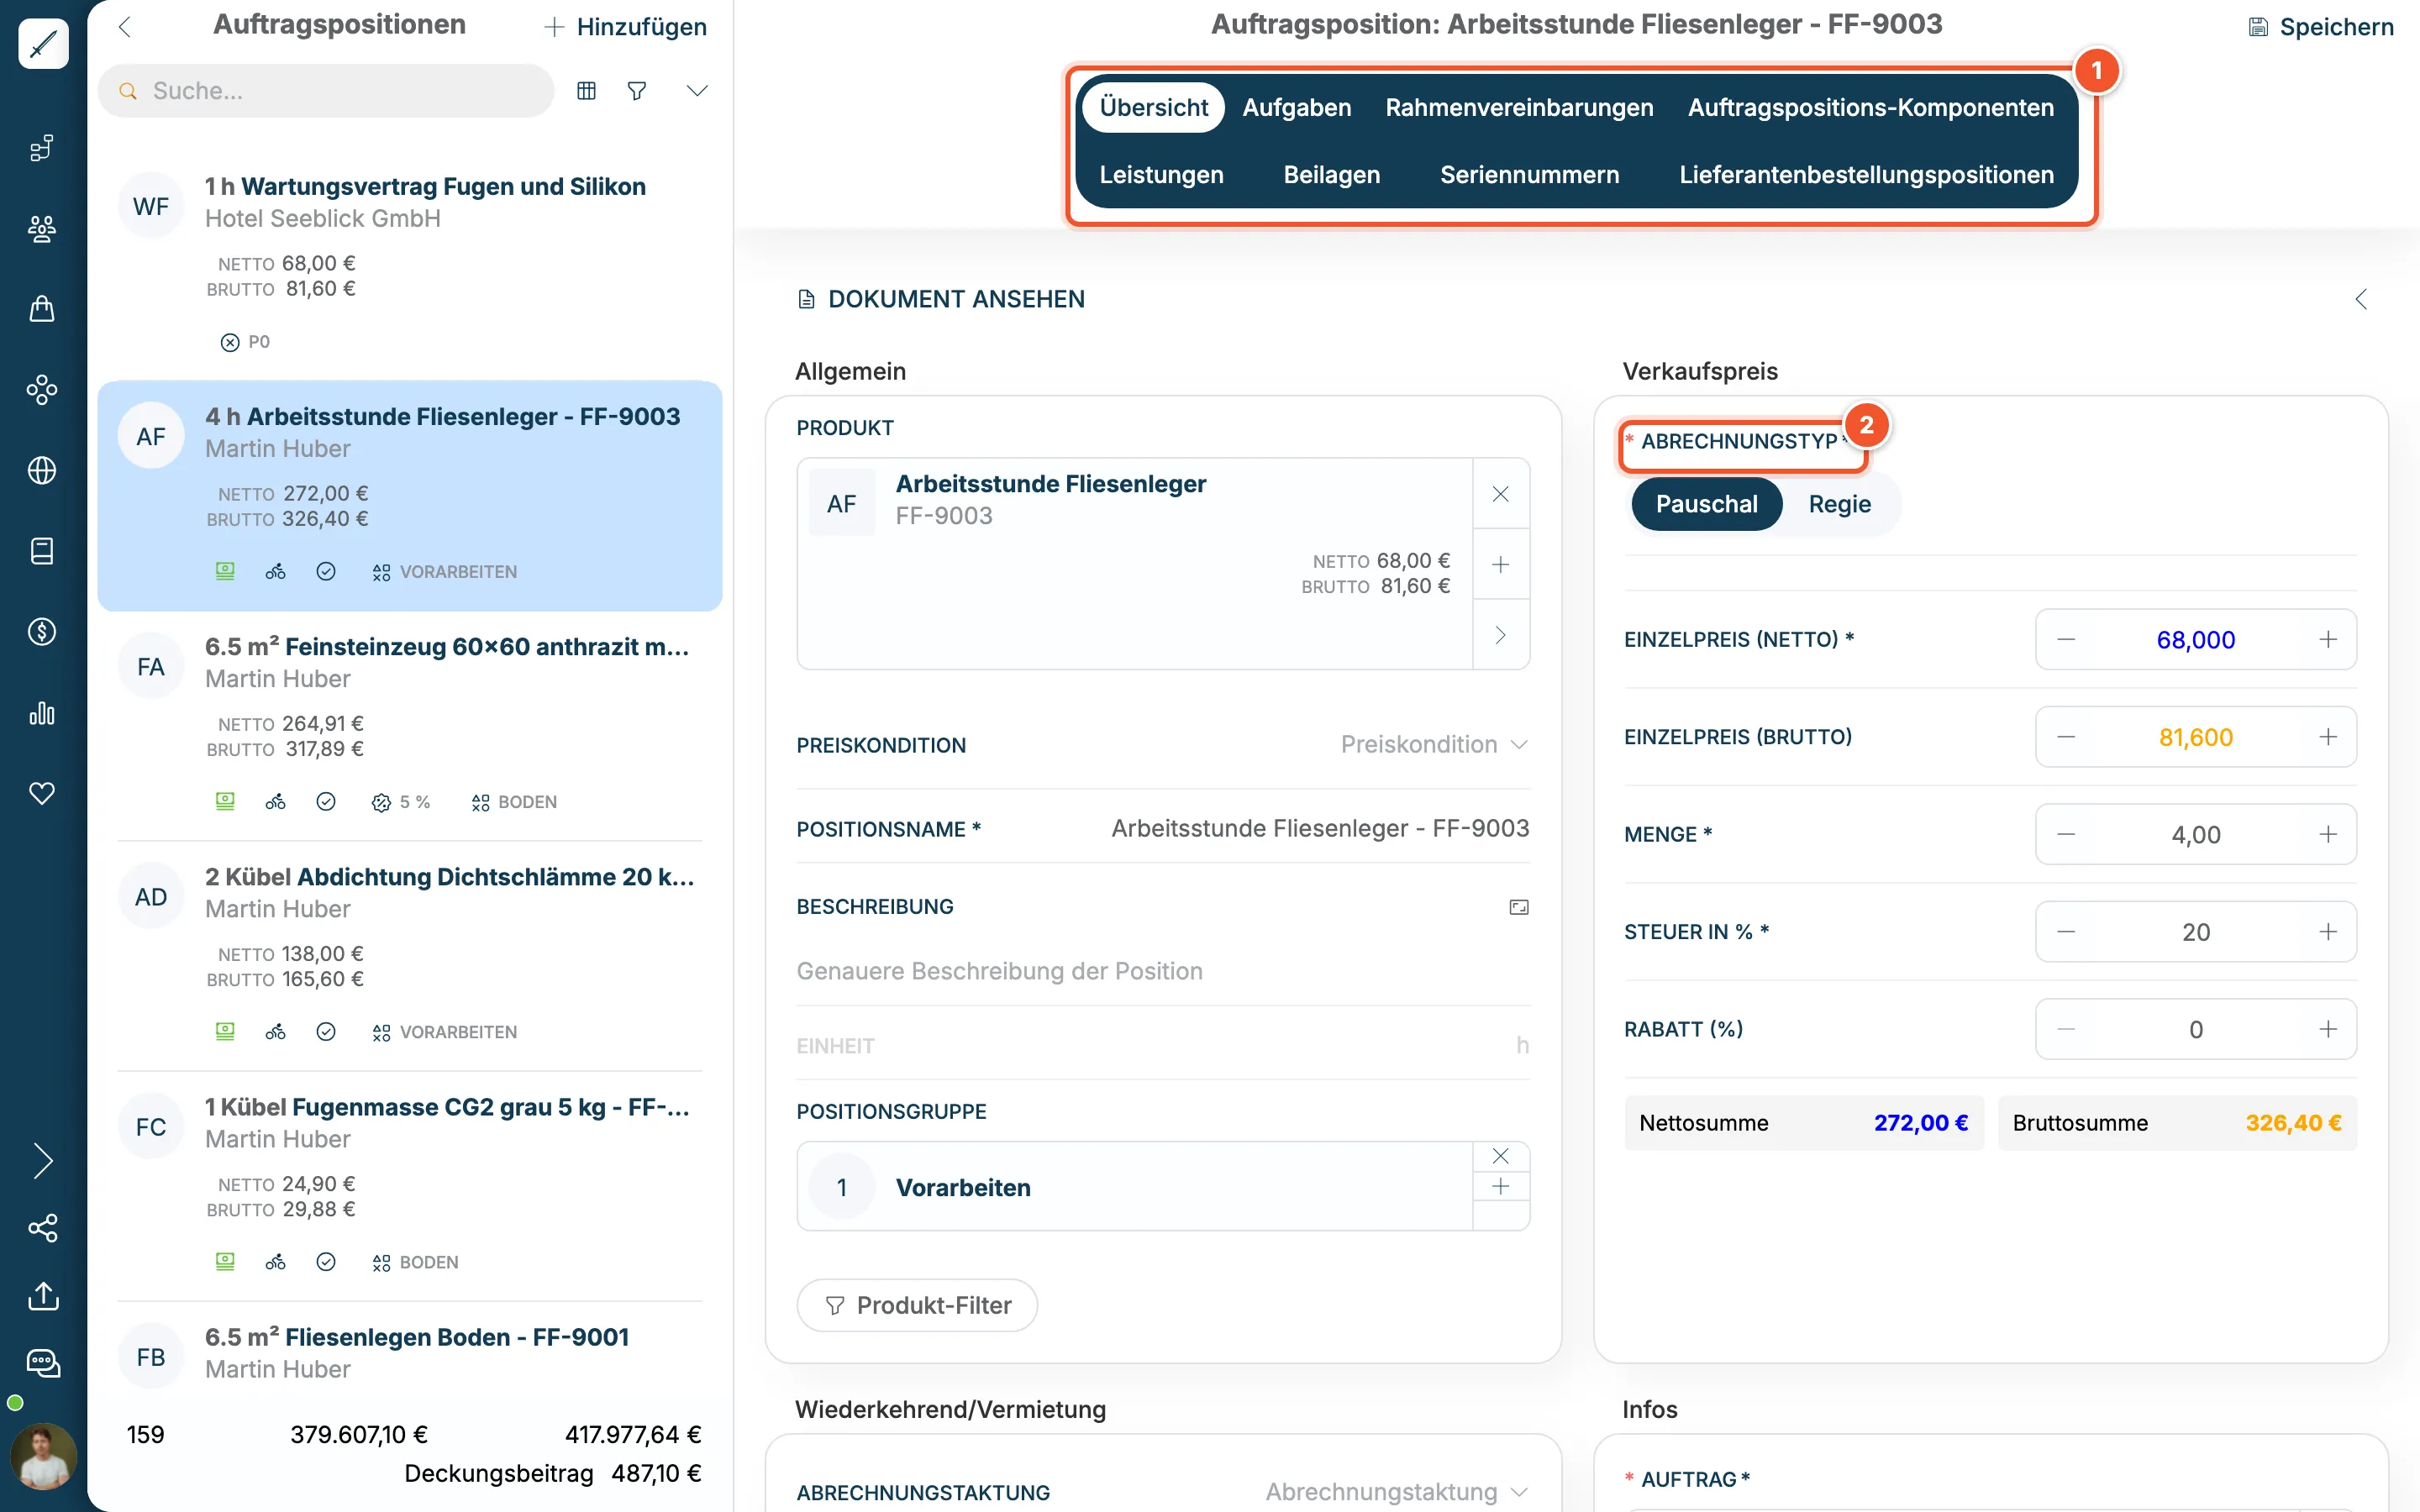Increase Einzelpreis (Brutto) value

point(2328,737)
